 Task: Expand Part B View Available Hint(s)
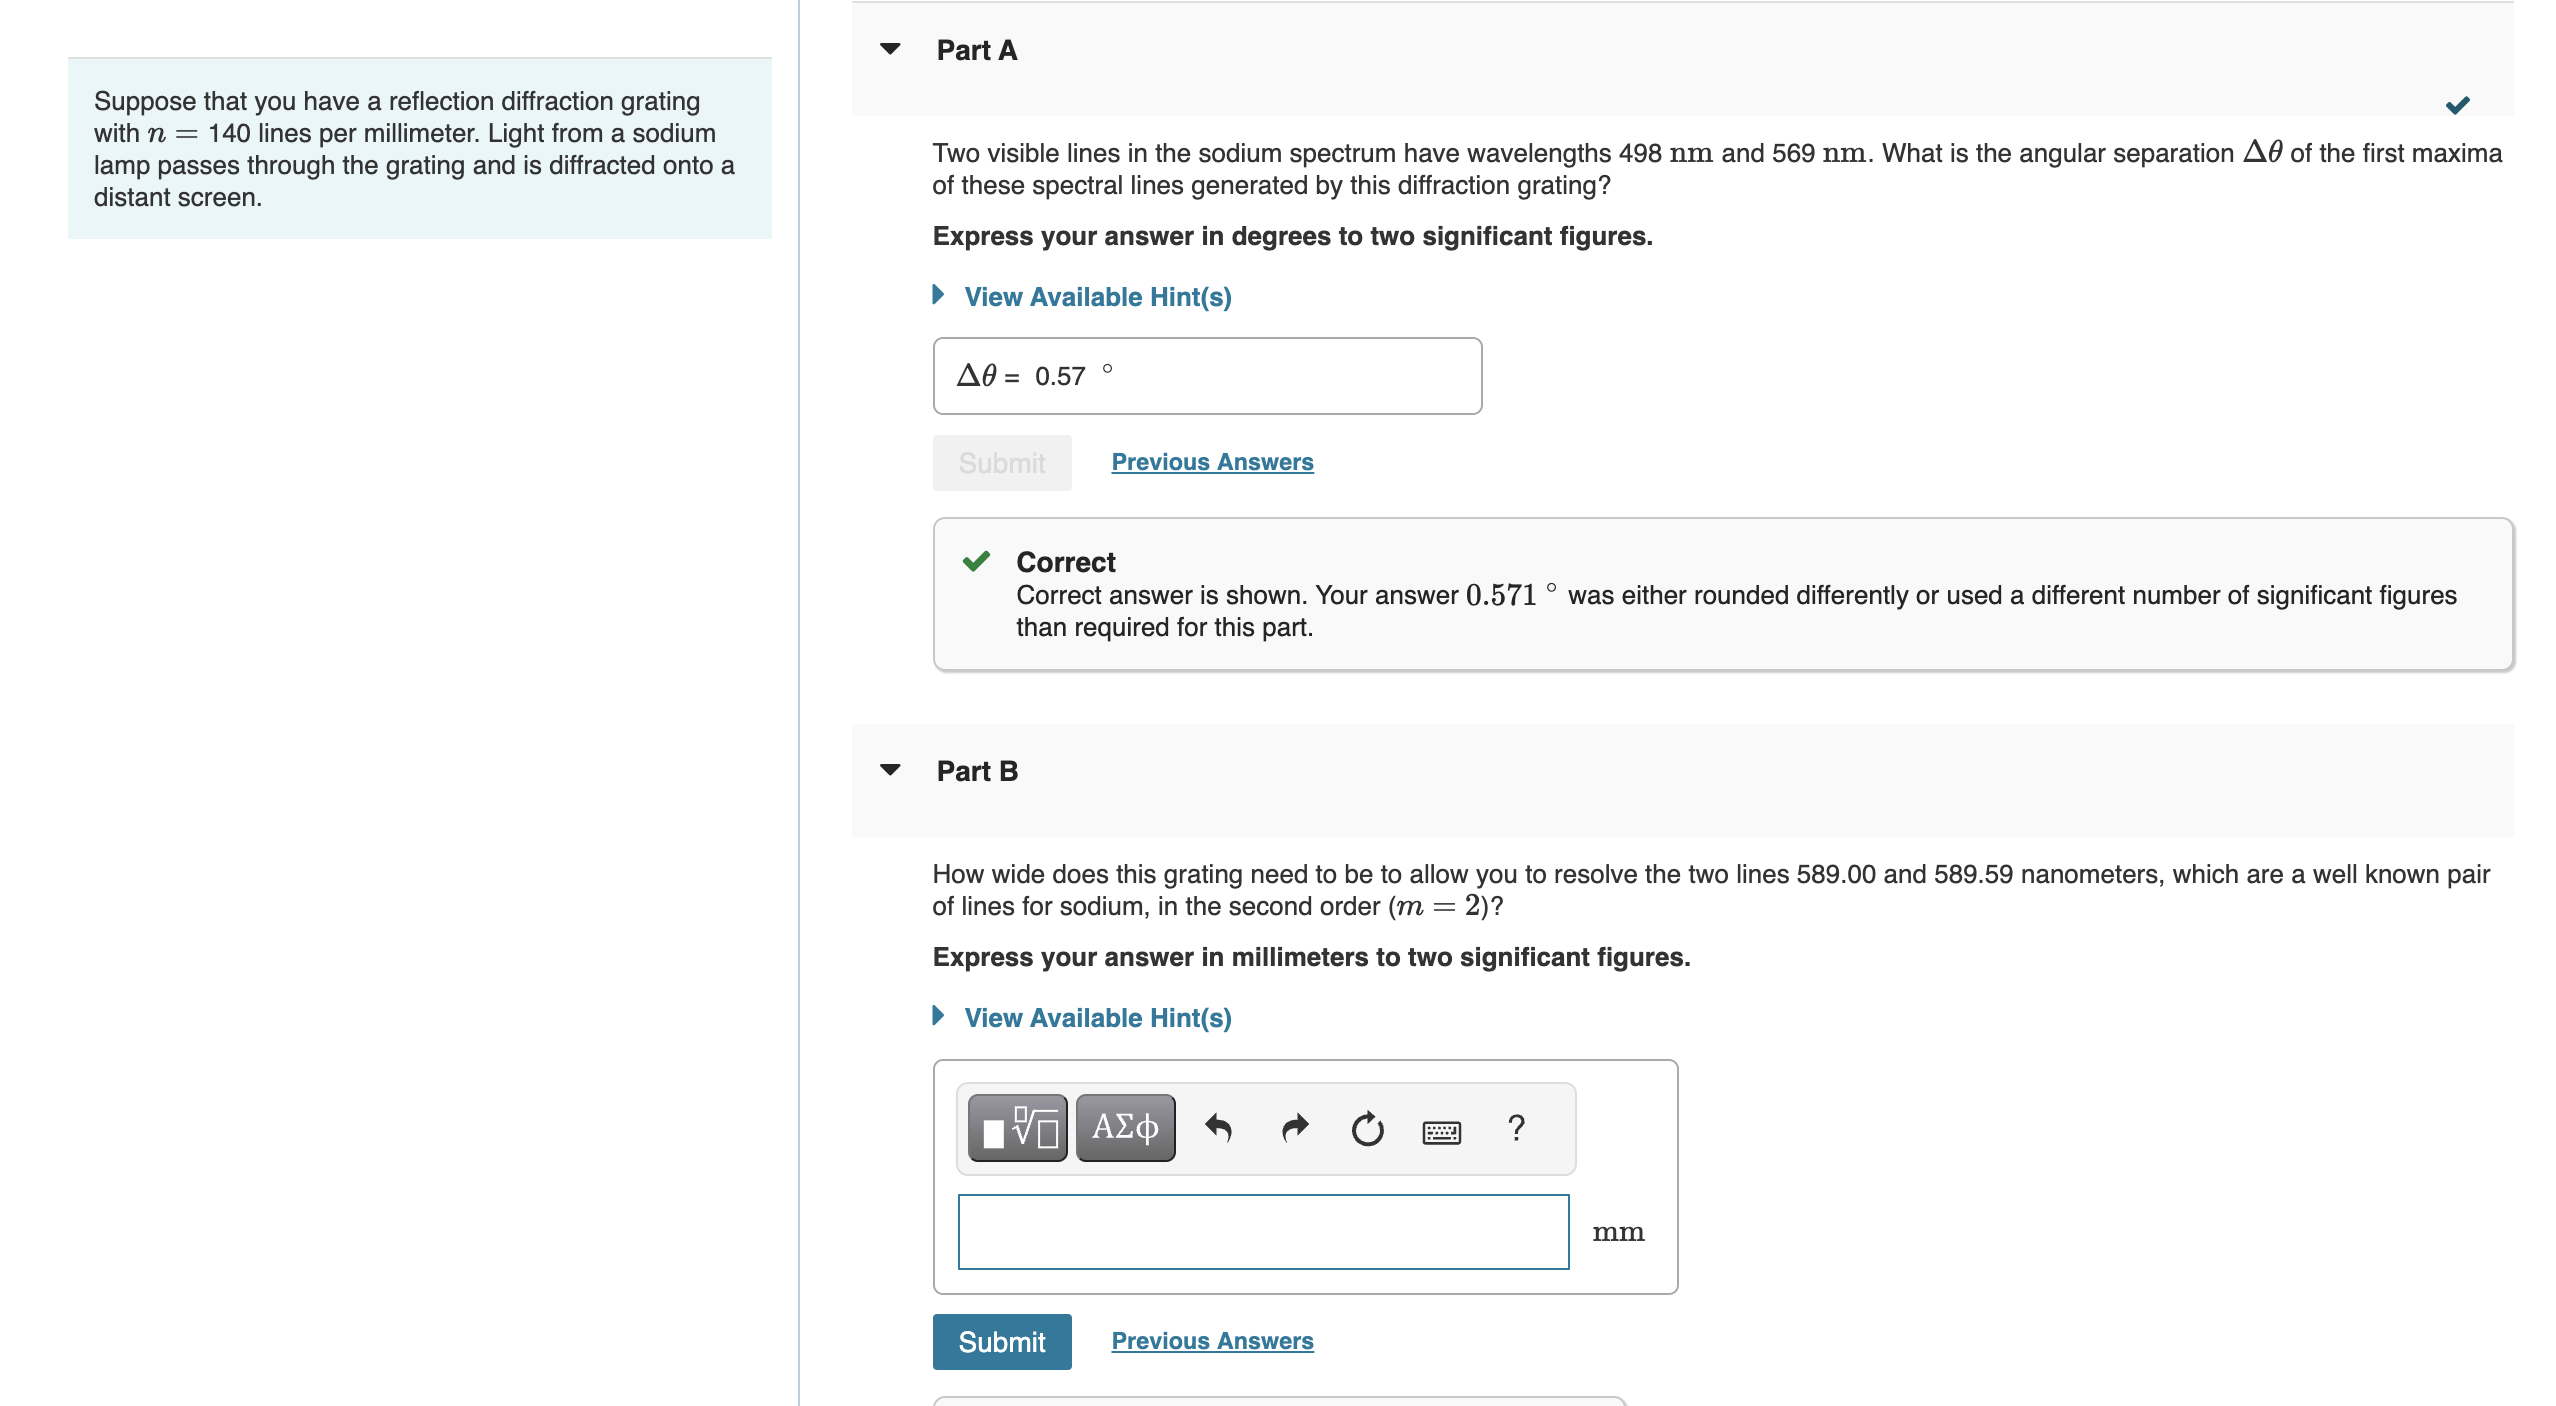coord(1097,1018)
